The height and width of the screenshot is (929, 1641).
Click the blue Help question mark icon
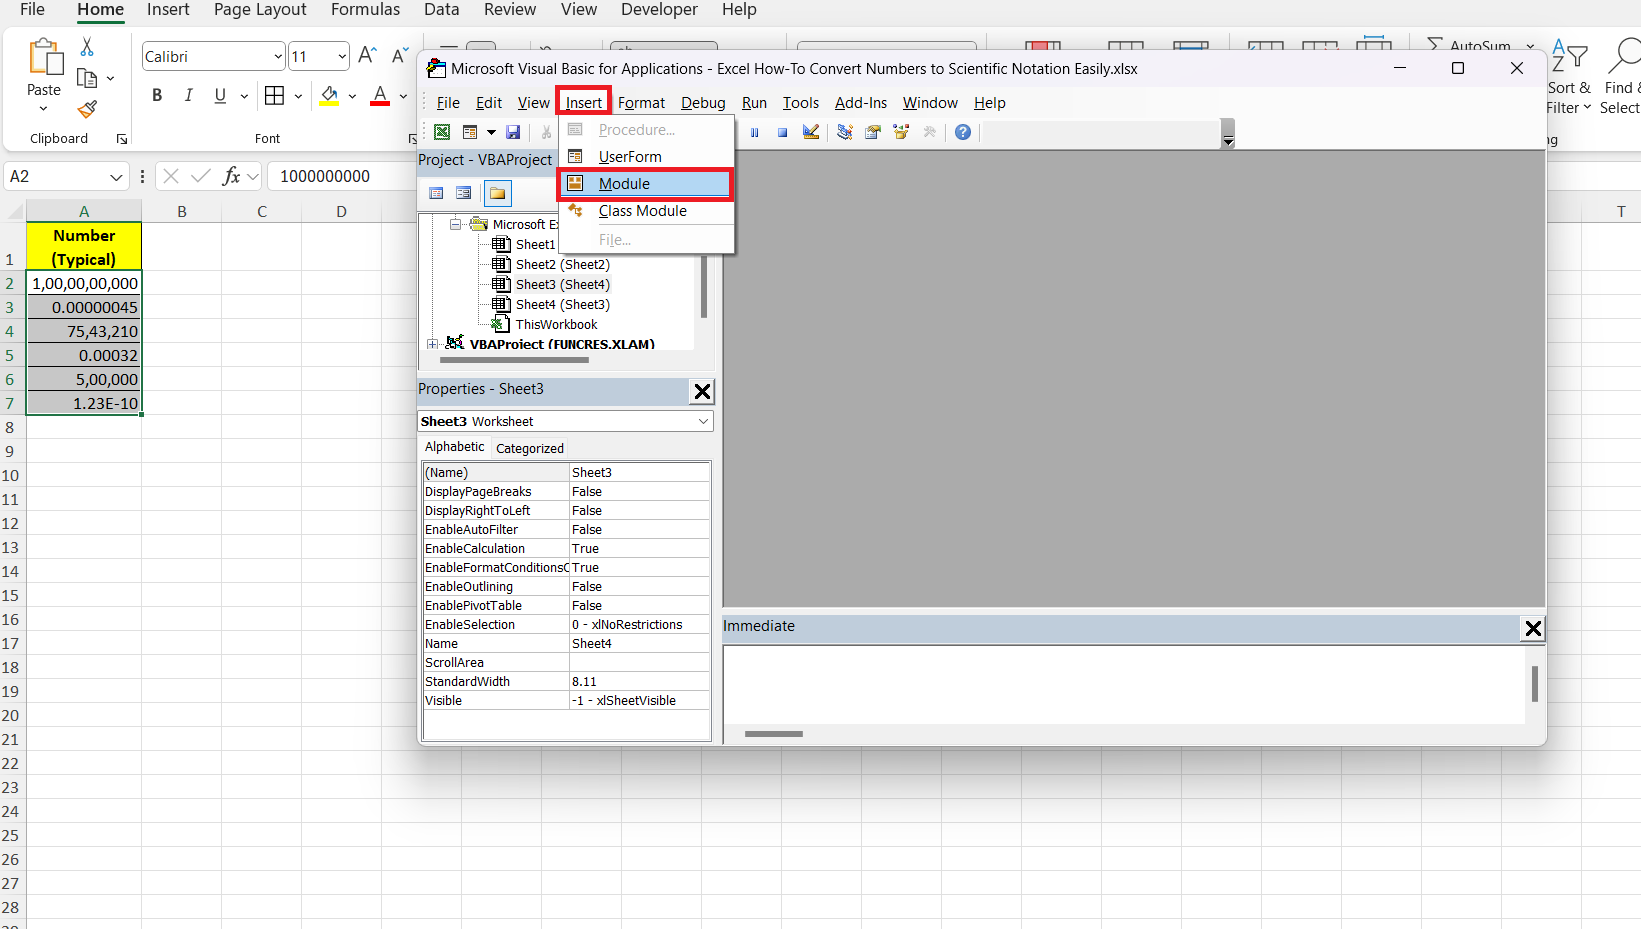pos(963,132)
